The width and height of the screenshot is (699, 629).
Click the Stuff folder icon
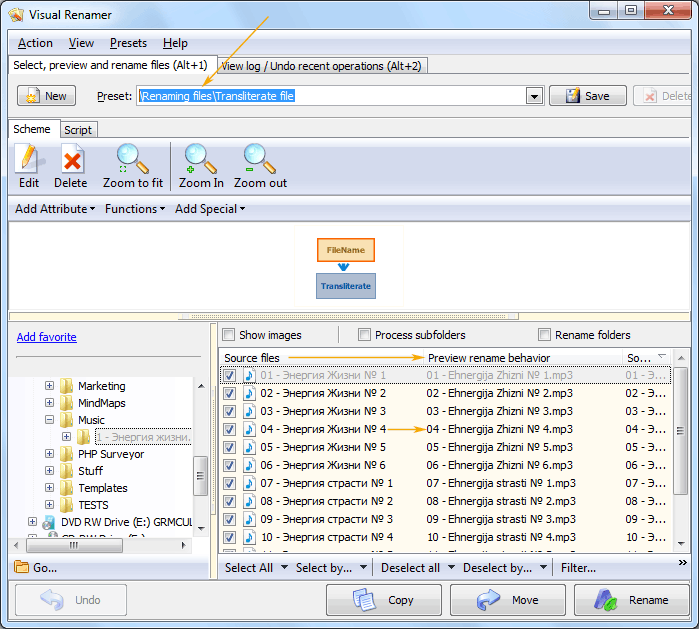[66, 471]
